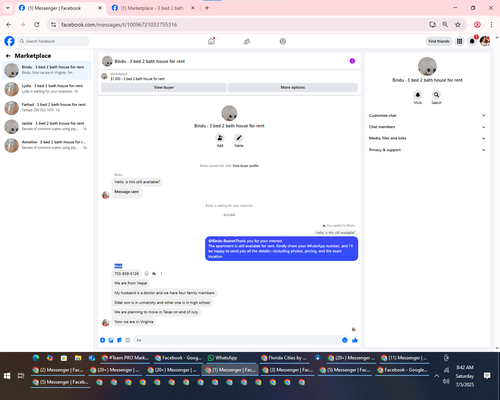
Task: Open Farhad conversation in the list
Action: tap(47, 107)
